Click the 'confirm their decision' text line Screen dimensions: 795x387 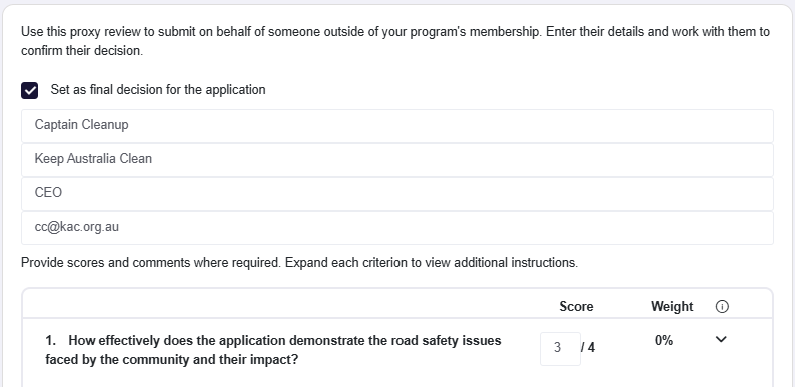82,51
